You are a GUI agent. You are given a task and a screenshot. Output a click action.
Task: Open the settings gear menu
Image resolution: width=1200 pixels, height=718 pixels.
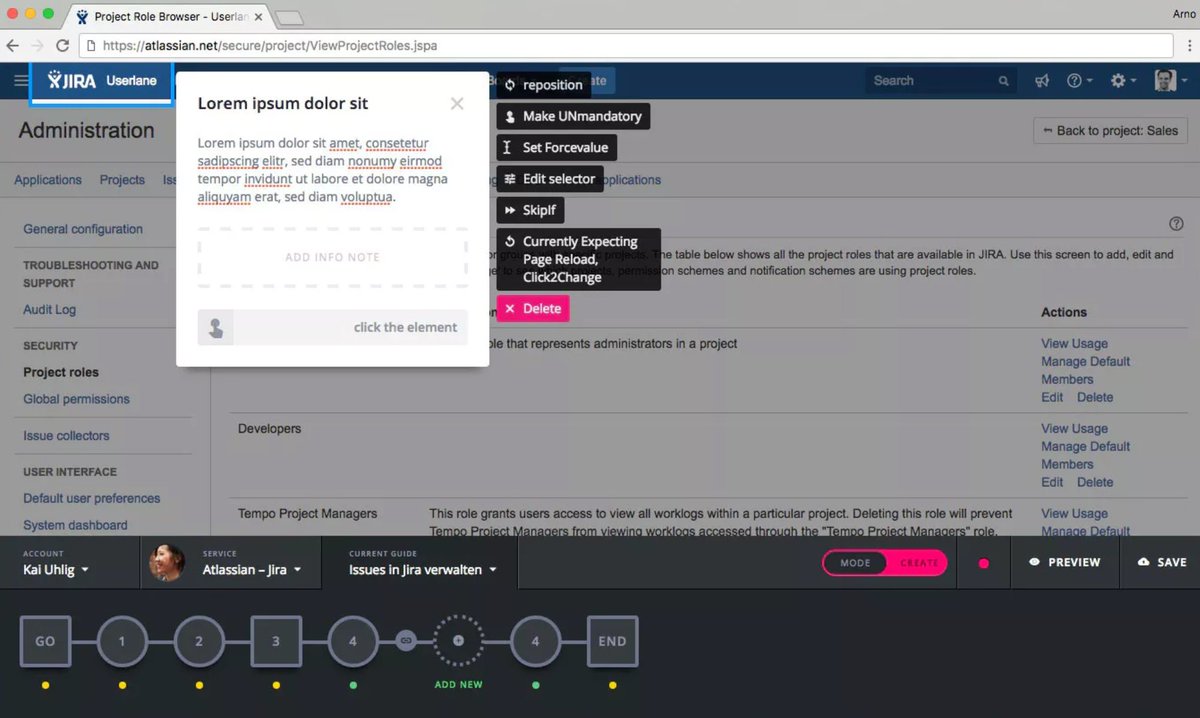(x=1123, y=81)
